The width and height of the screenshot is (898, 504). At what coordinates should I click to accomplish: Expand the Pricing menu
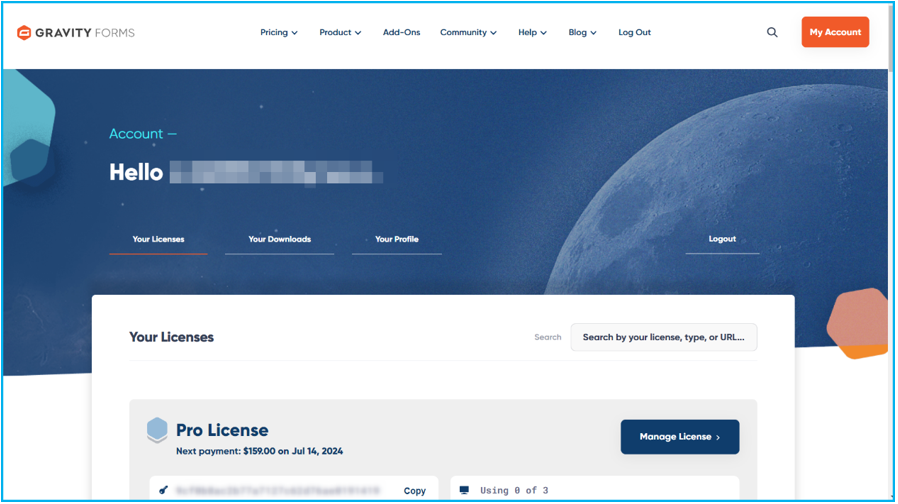pyautogui.click(x=279, y=32)
